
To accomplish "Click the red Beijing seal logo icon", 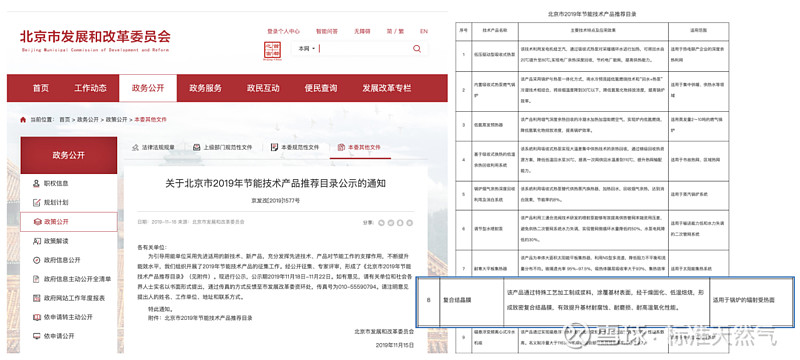I will click(272, 51).
